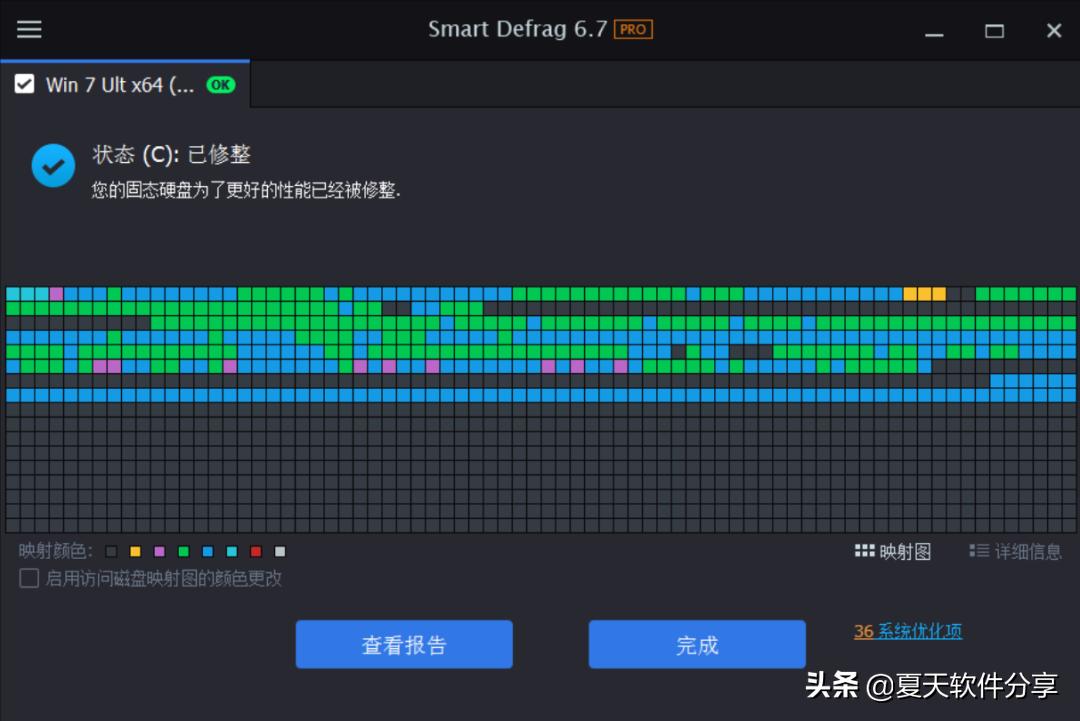This screenshot has height=721, width=1080.
Task: Click the gray swatch in 映射颜色 legend
Action: [x=110, y=551]
